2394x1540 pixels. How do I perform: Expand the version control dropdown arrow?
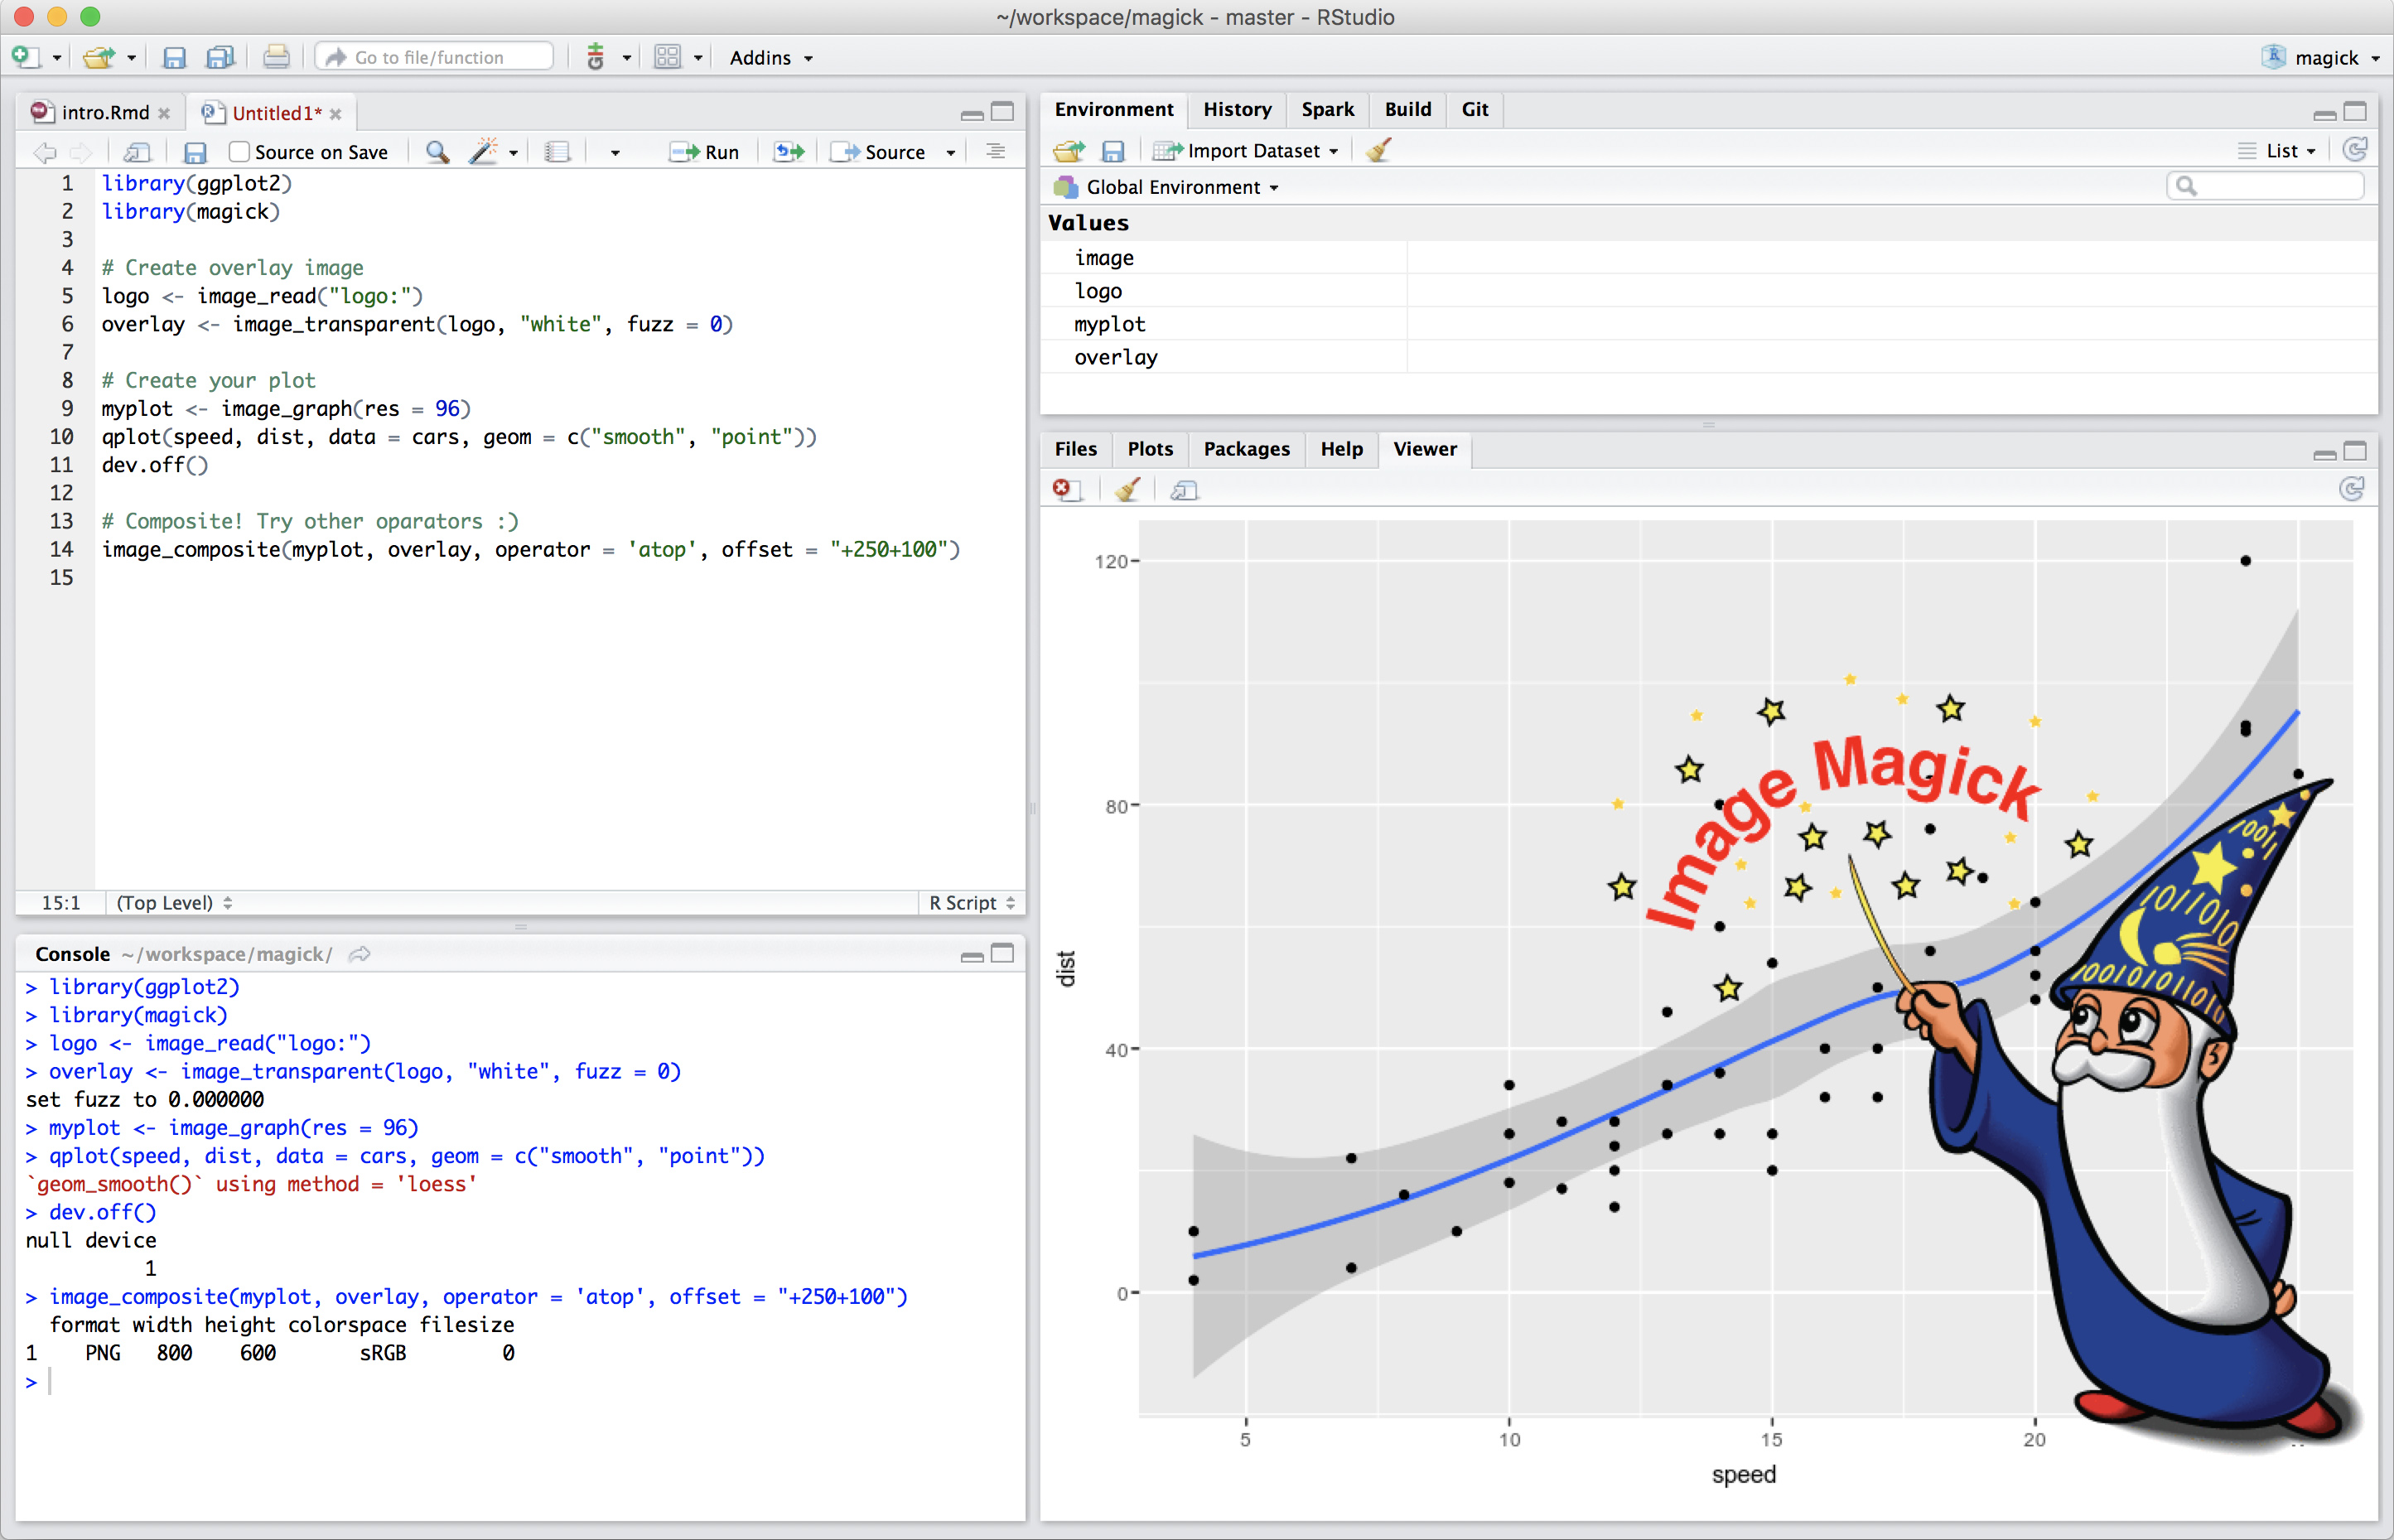click(627, 58)
